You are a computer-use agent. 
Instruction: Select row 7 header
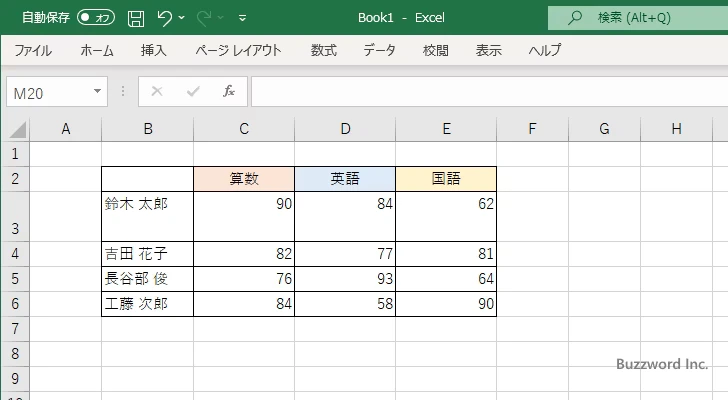click(15, 329)
